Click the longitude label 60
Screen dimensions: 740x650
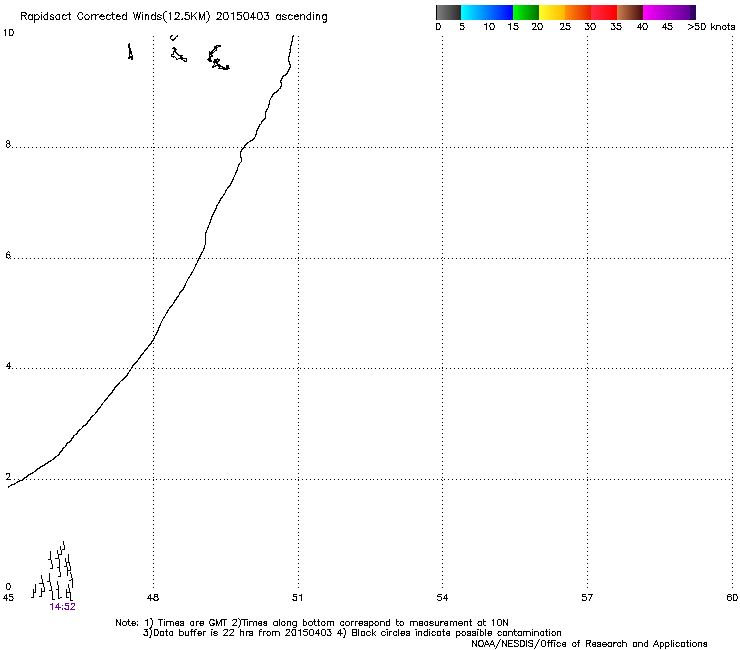coord(732,598)
